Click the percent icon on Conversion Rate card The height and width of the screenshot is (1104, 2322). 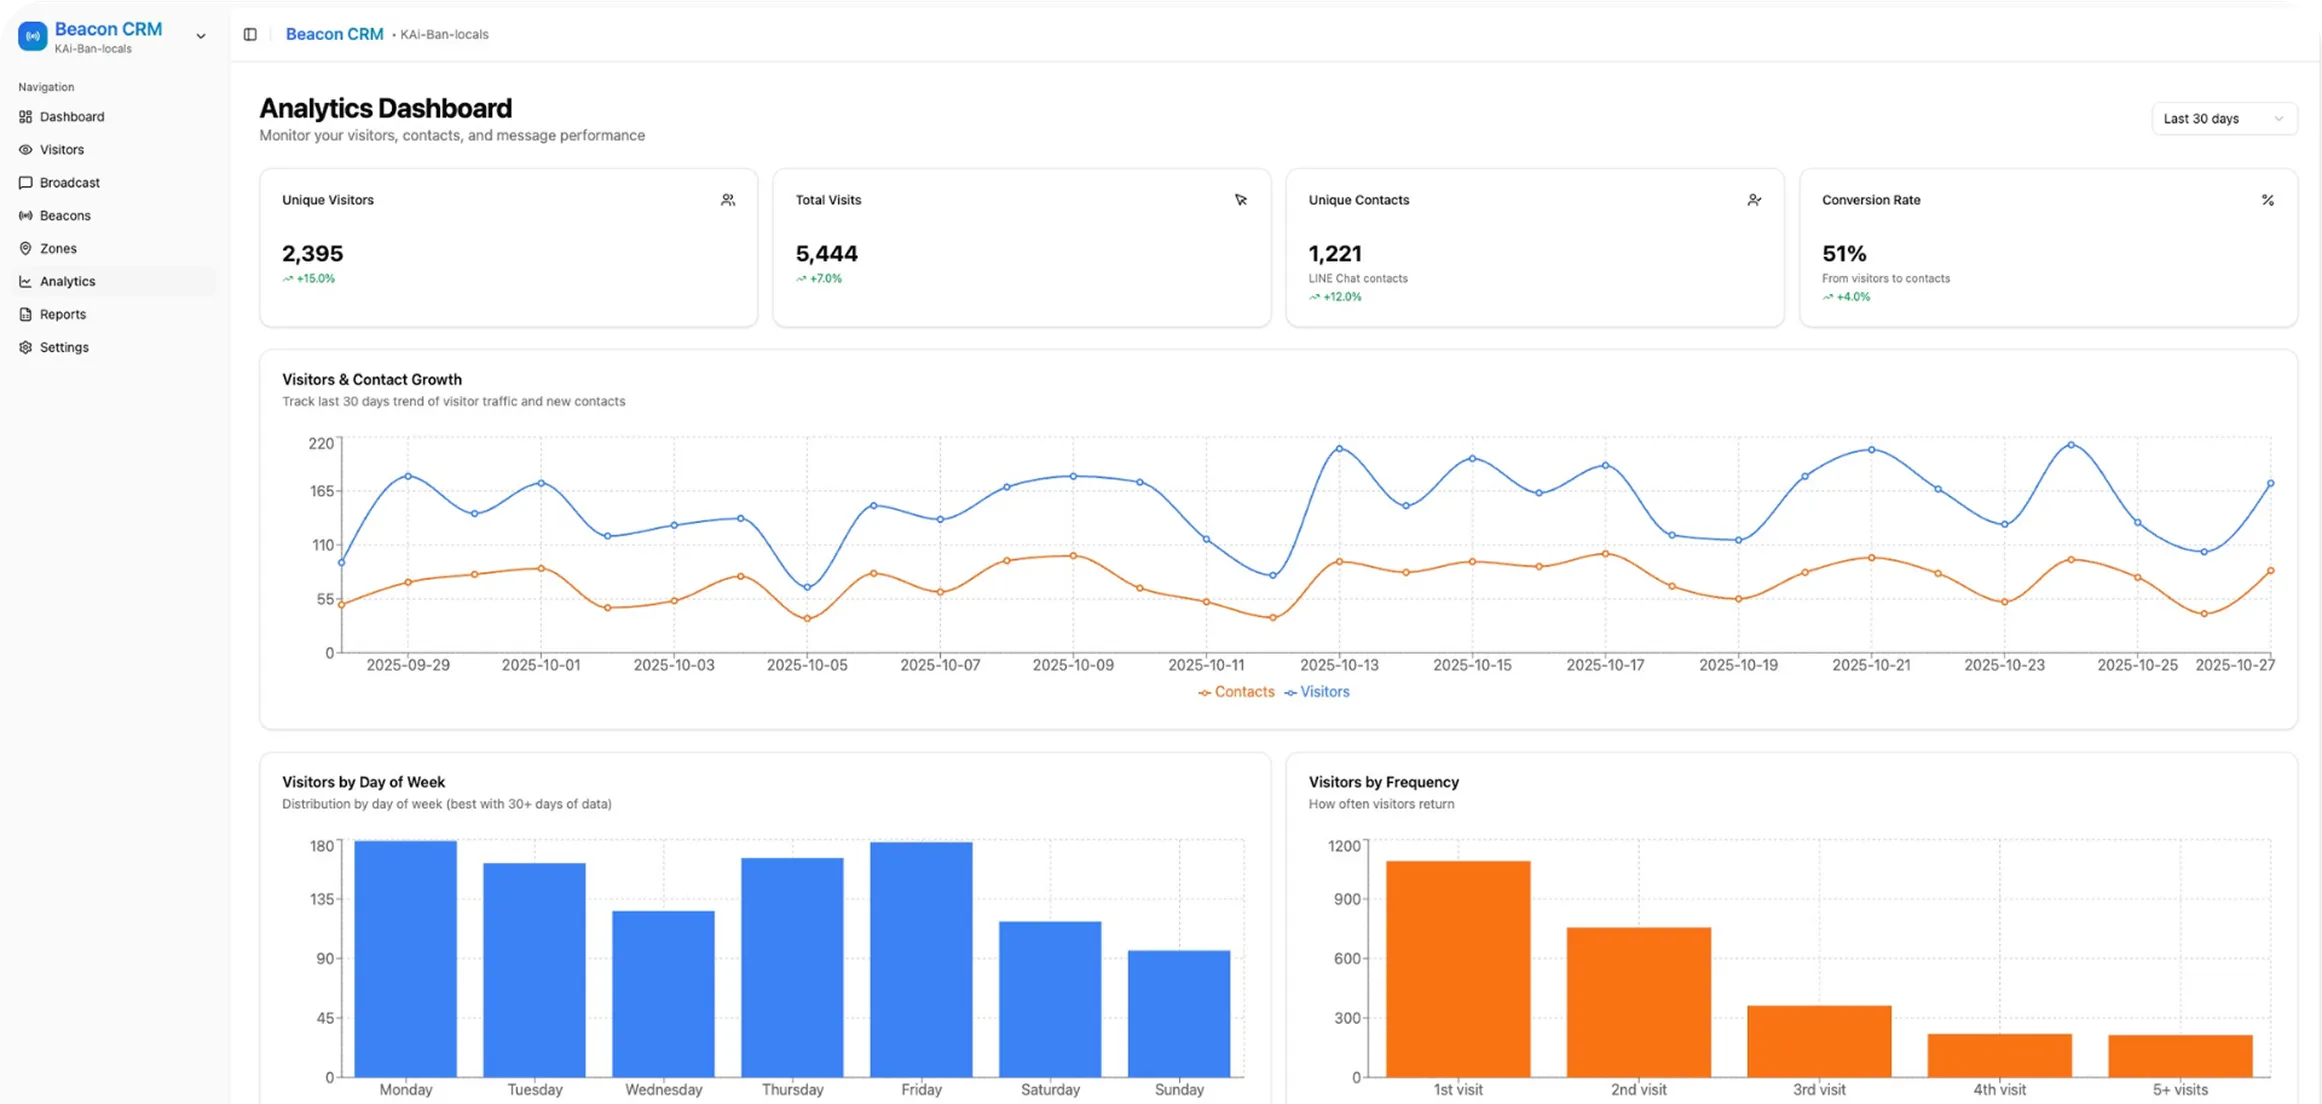point(2268,199)
